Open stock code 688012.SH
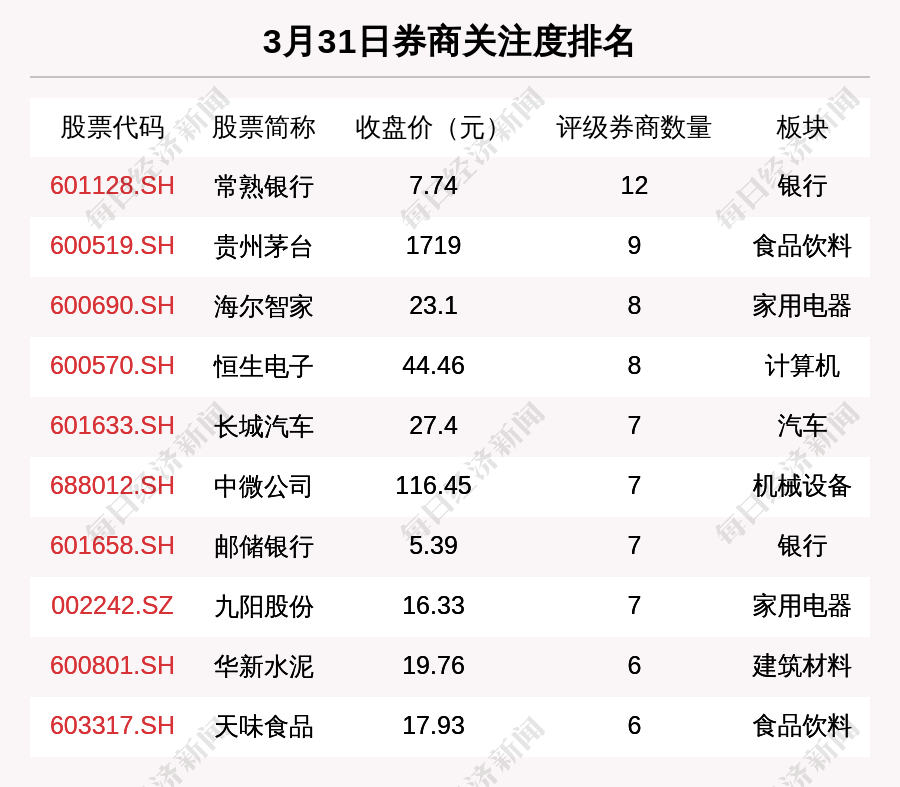The image size is (900, 787). click(x=112, y=486)
